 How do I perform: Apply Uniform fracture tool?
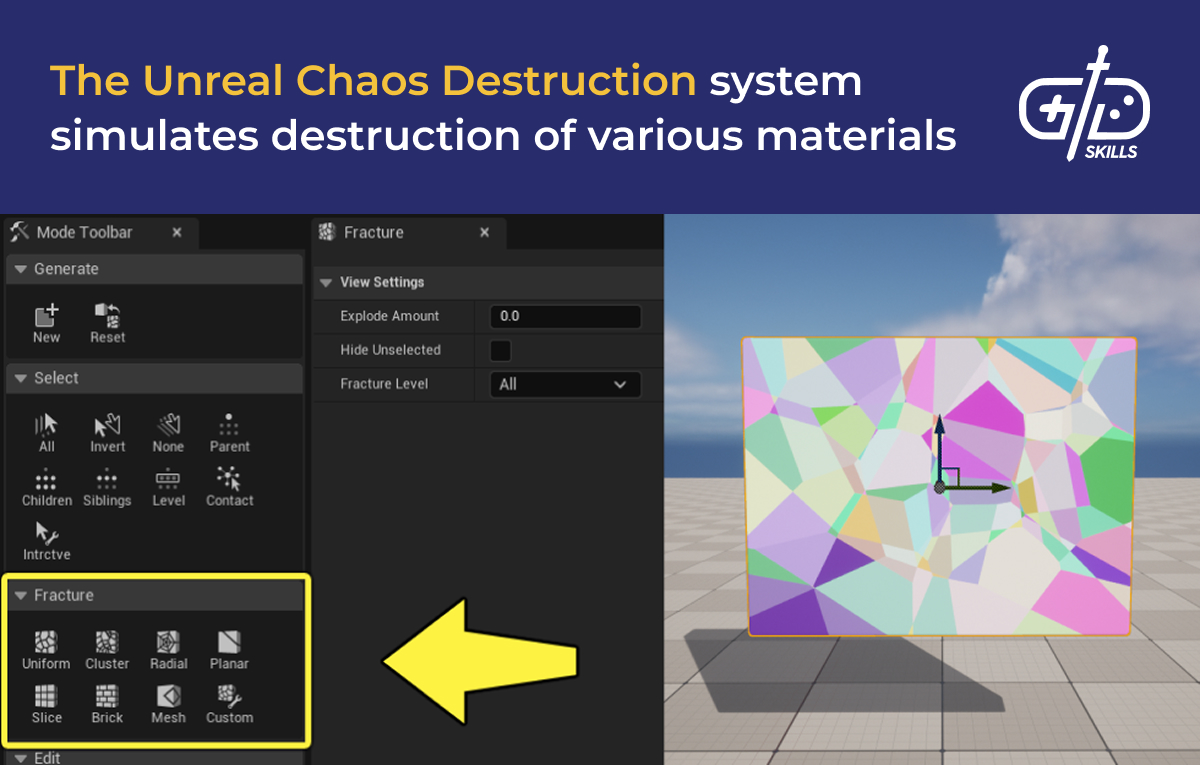tap(46, 650)
